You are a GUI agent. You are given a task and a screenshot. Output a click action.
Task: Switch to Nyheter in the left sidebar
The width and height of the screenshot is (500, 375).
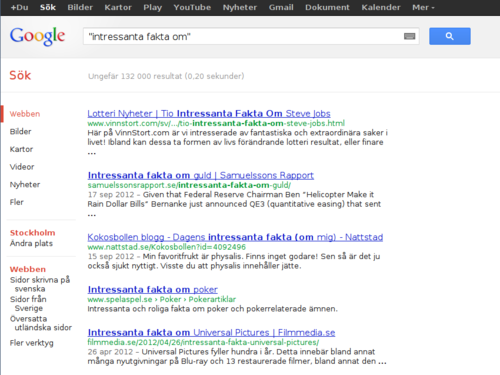tap(25, 185)
